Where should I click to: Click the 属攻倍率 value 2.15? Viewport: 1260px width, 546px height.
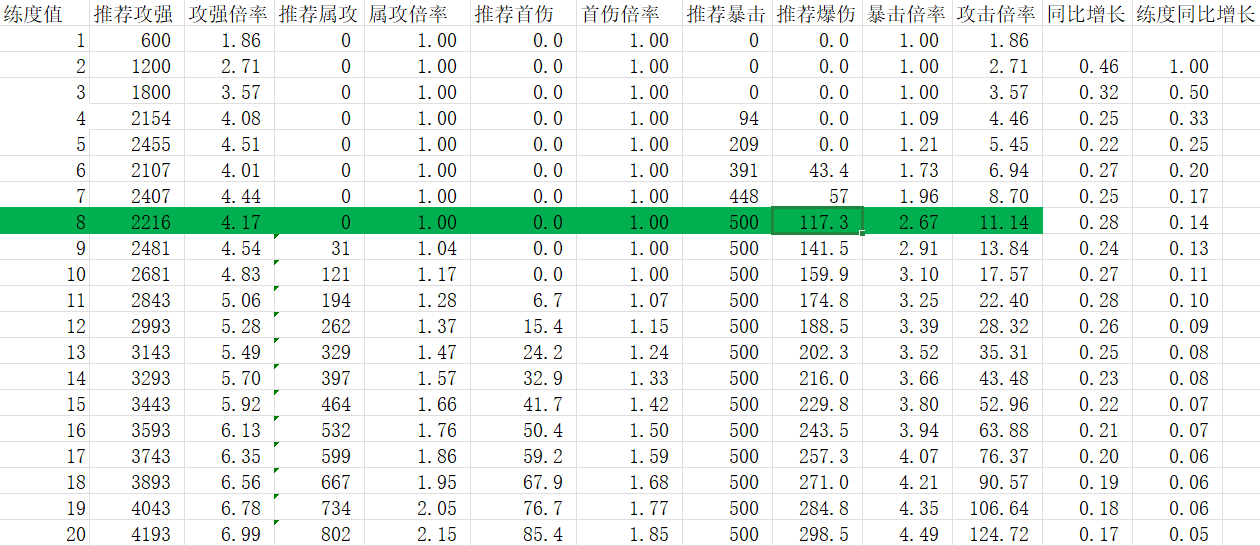tap(417, 534)
